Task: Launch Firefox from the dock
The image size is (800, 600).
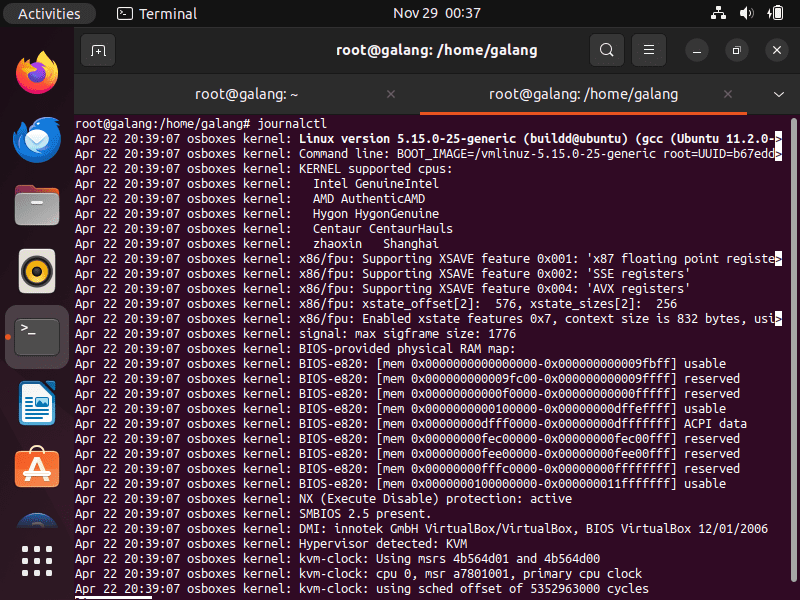Action: [37, 73]
